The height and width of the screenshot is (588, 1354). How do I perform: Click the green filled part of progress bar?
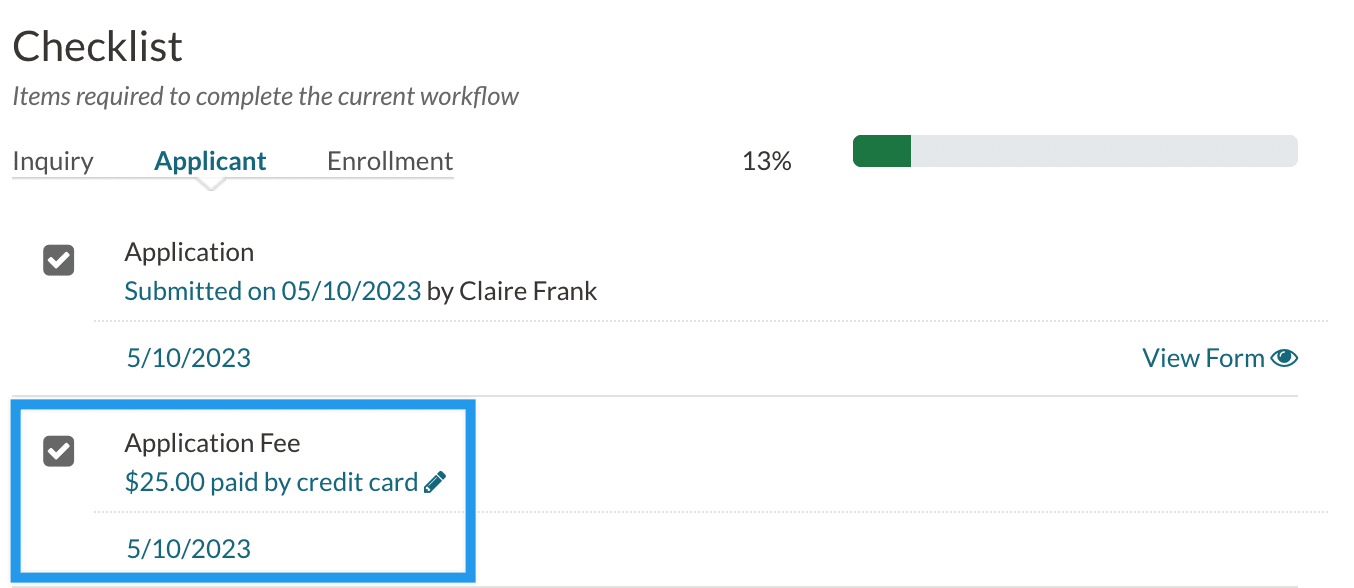coord(881,151)
